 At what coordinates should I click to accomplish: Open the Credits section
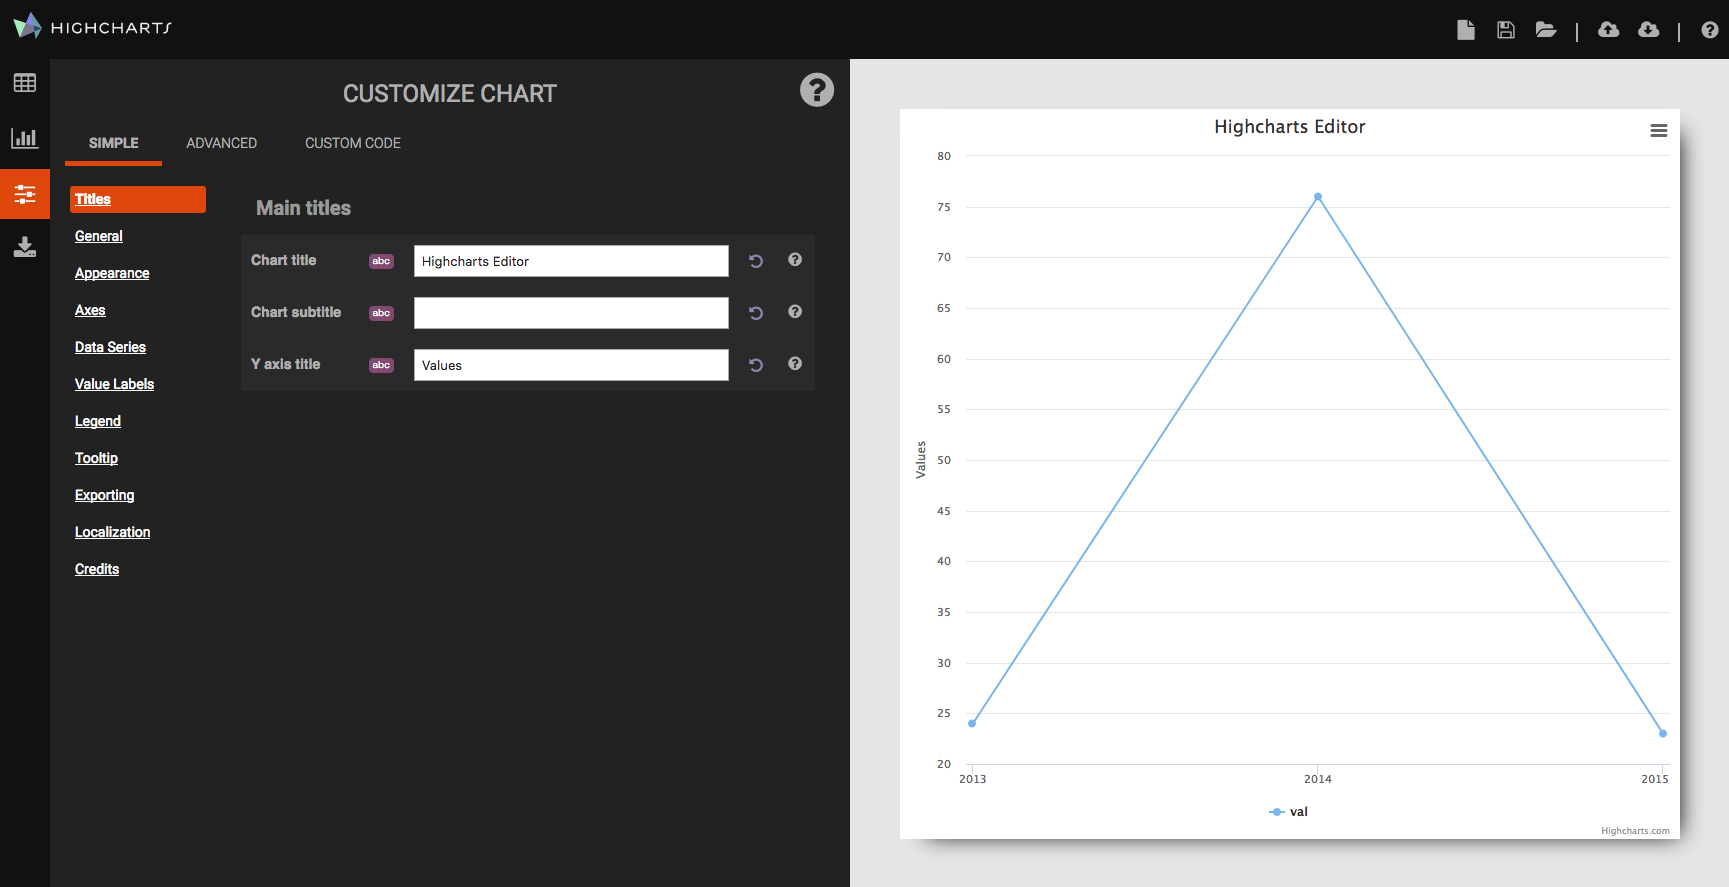tap(97, 569)
